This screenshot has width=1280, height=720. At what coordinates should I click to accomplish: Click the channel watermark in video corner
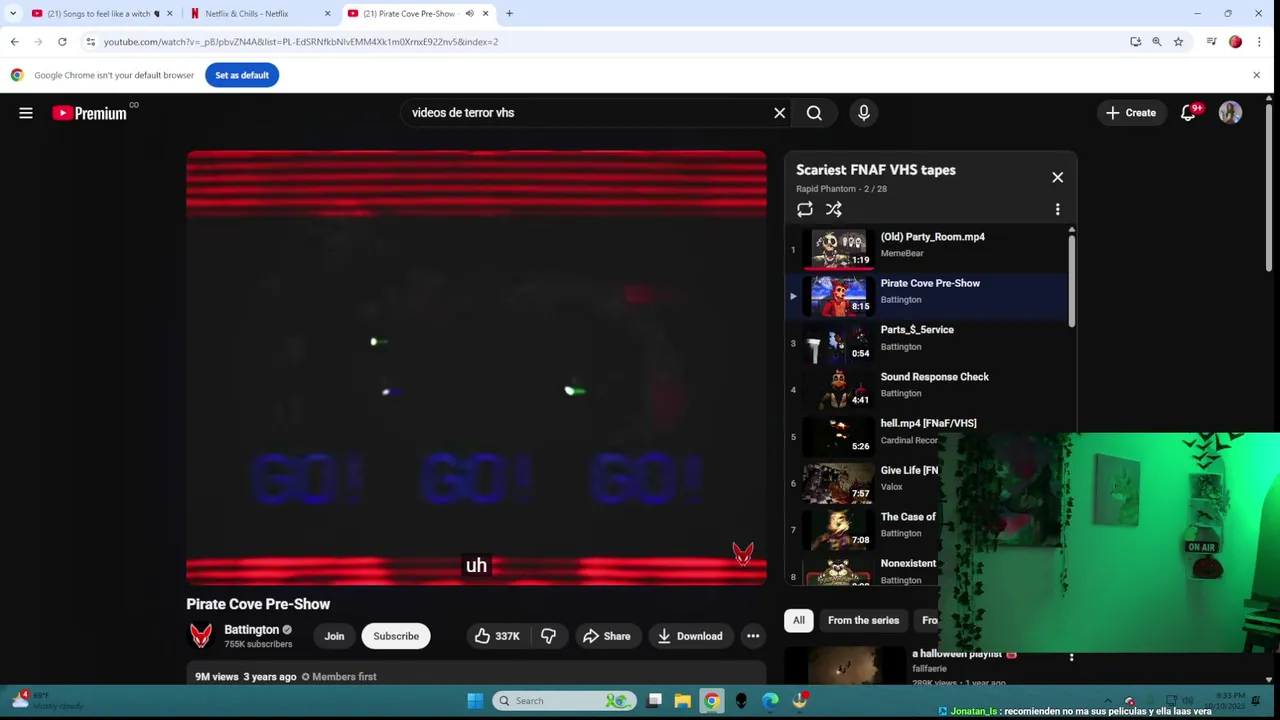coord(743,553)
